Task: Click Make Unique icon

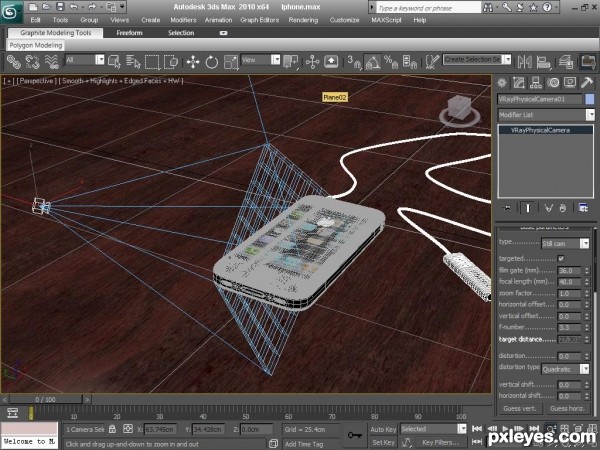Action: 548,208
